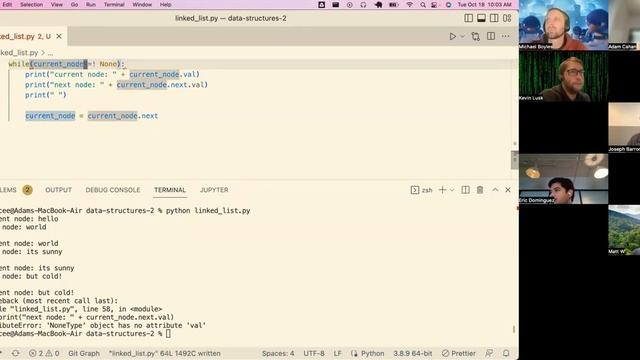Click the headphones menu bar icon
This screenshot has width=640, height=360.
pos(363,4)
